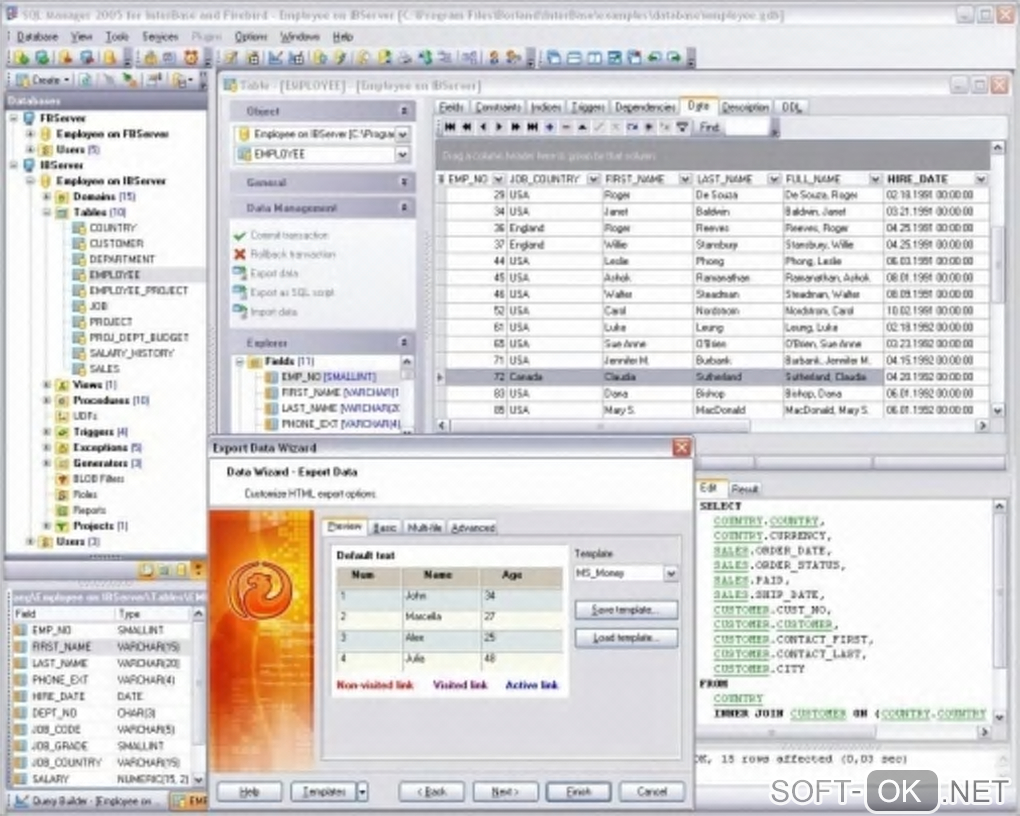The image size is (1020, 816).
Task: Click the next record arrow in data navigator
Action: [499, 127]
